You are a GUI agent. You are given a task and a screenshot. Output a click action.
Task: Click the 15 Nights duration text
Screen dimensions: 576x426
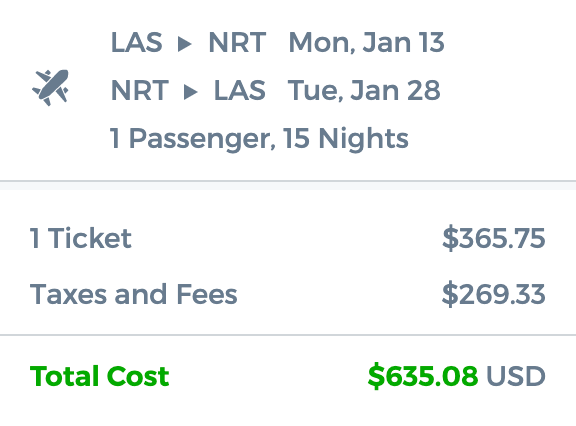coord(345,138)
